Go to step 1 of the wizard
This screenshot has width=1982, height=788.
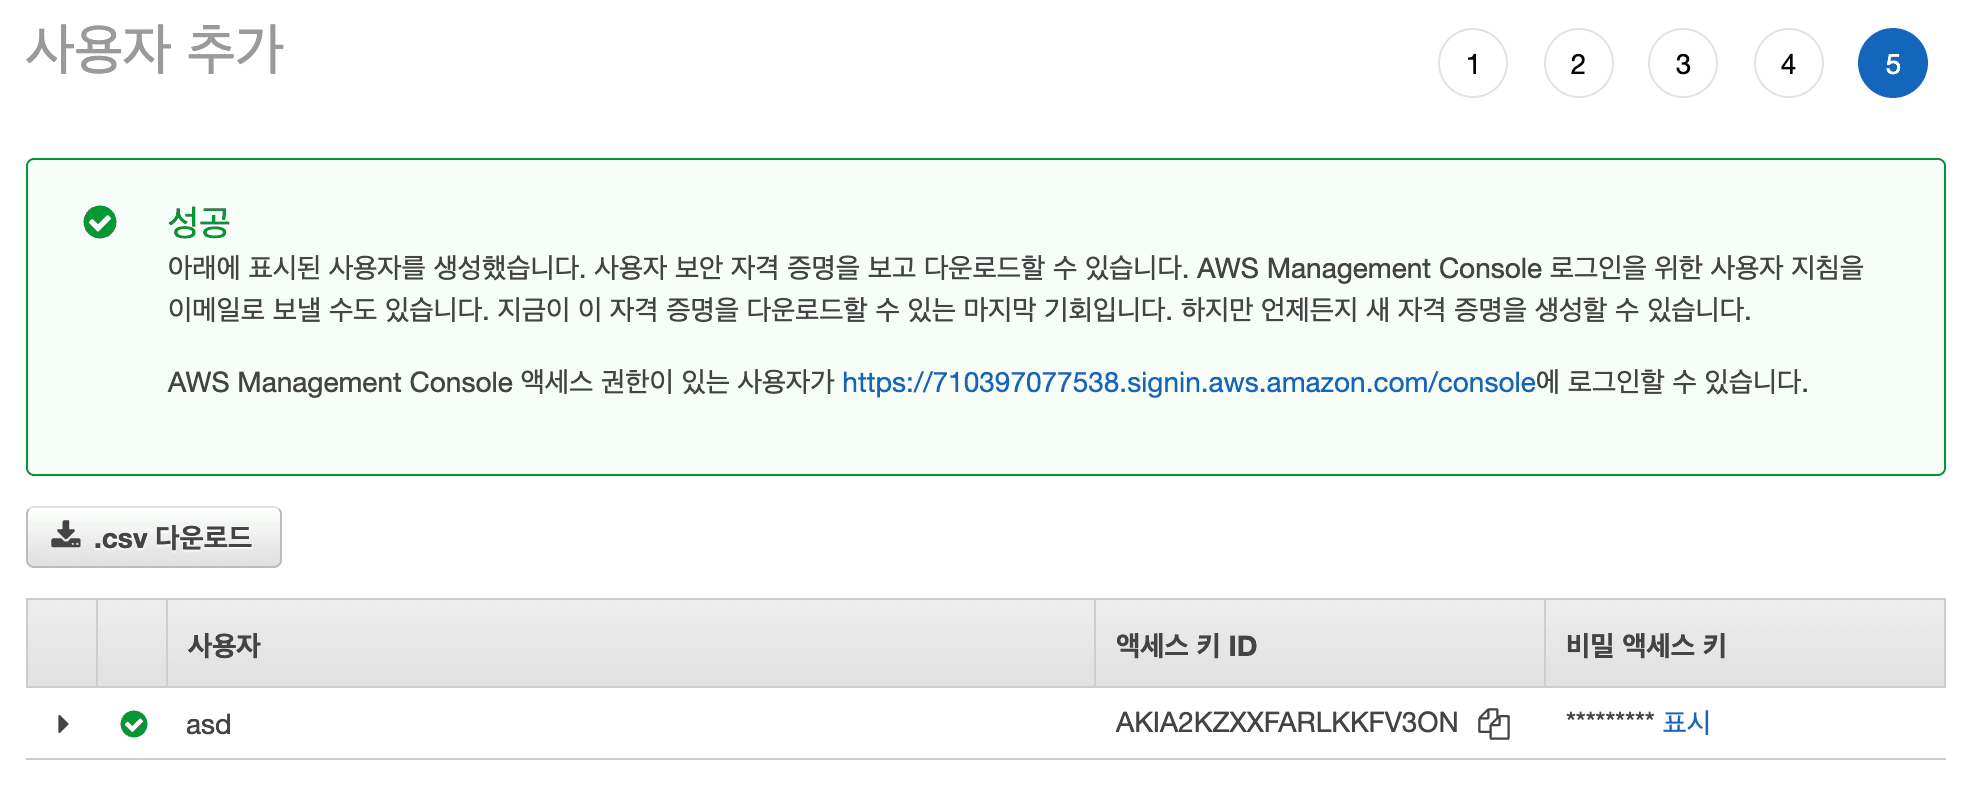(1472, 64)
